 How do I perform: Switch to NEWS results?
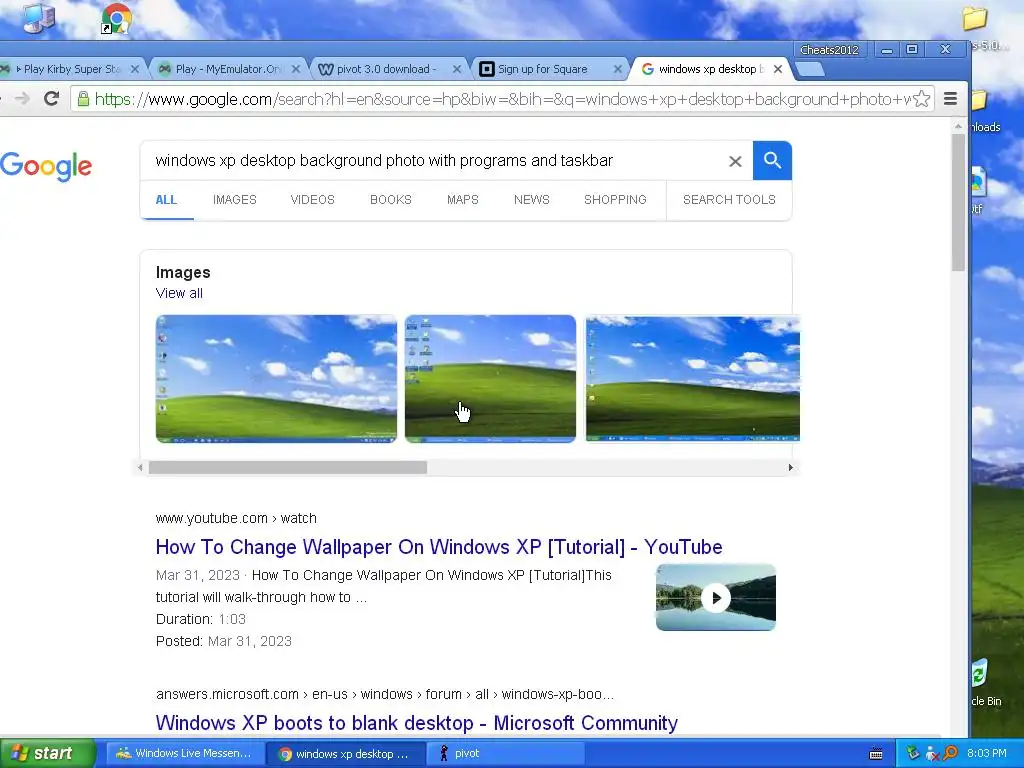pos(532,200)
